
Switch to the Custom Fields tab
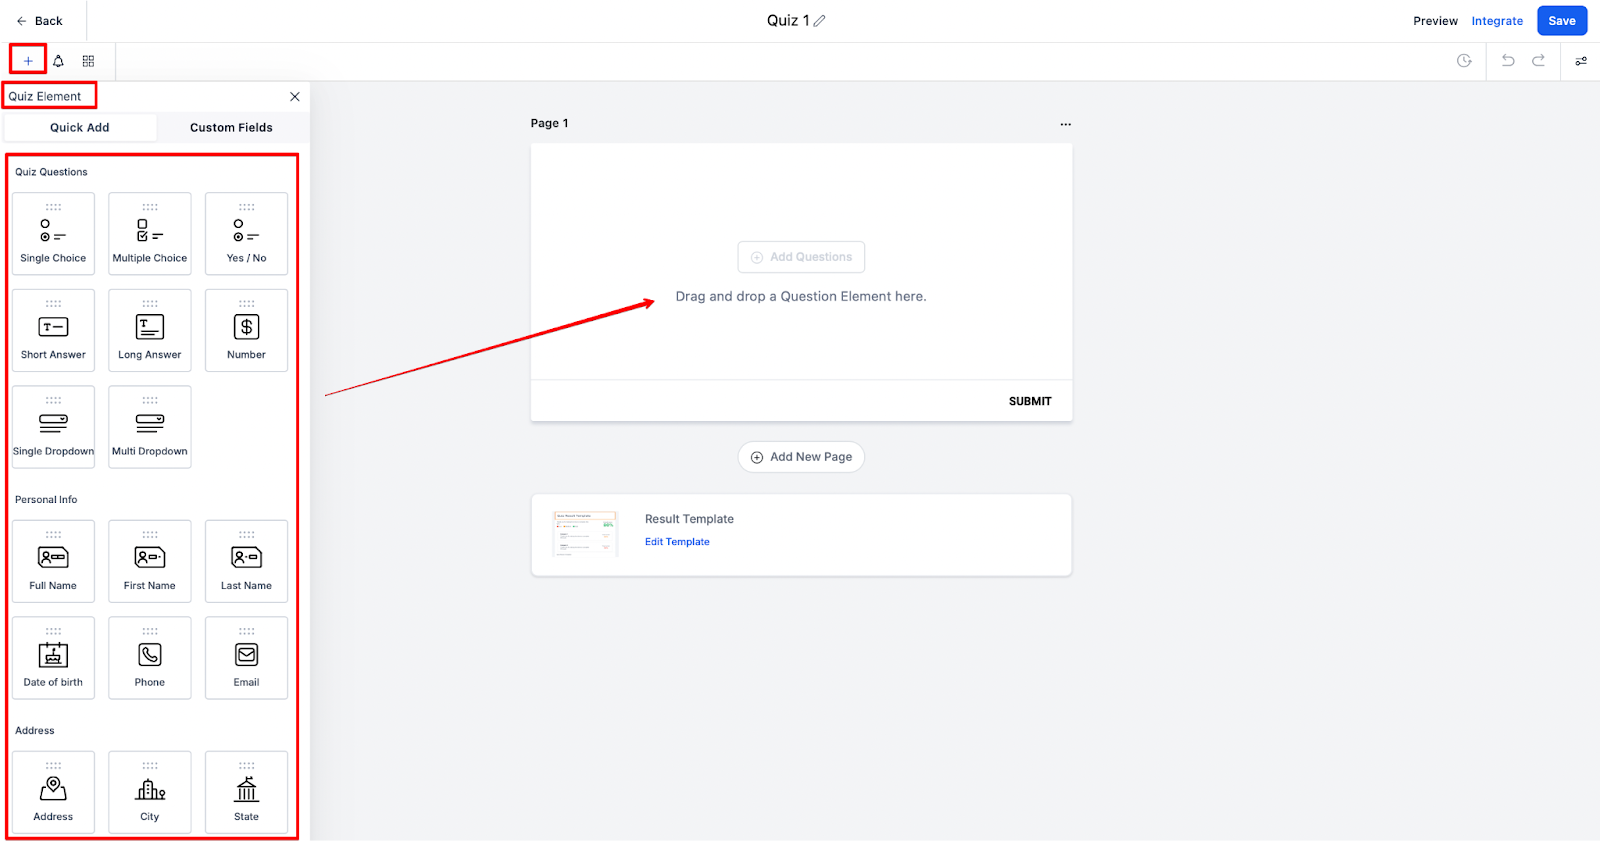pos(231,128)
